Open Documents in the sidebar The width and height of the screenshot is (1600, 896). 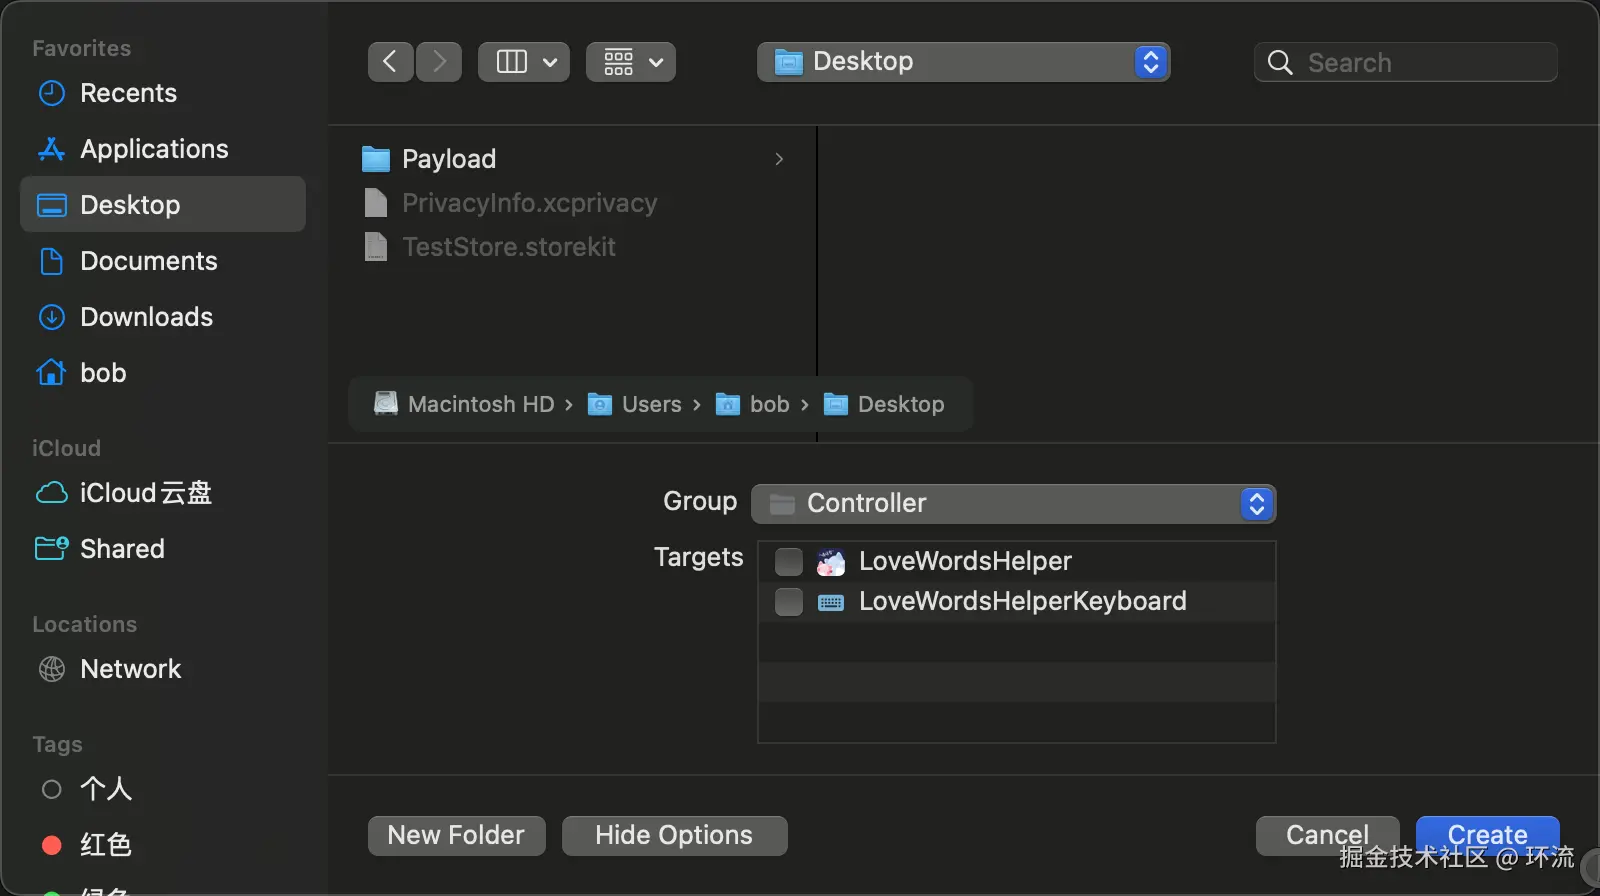coord(148,261)
